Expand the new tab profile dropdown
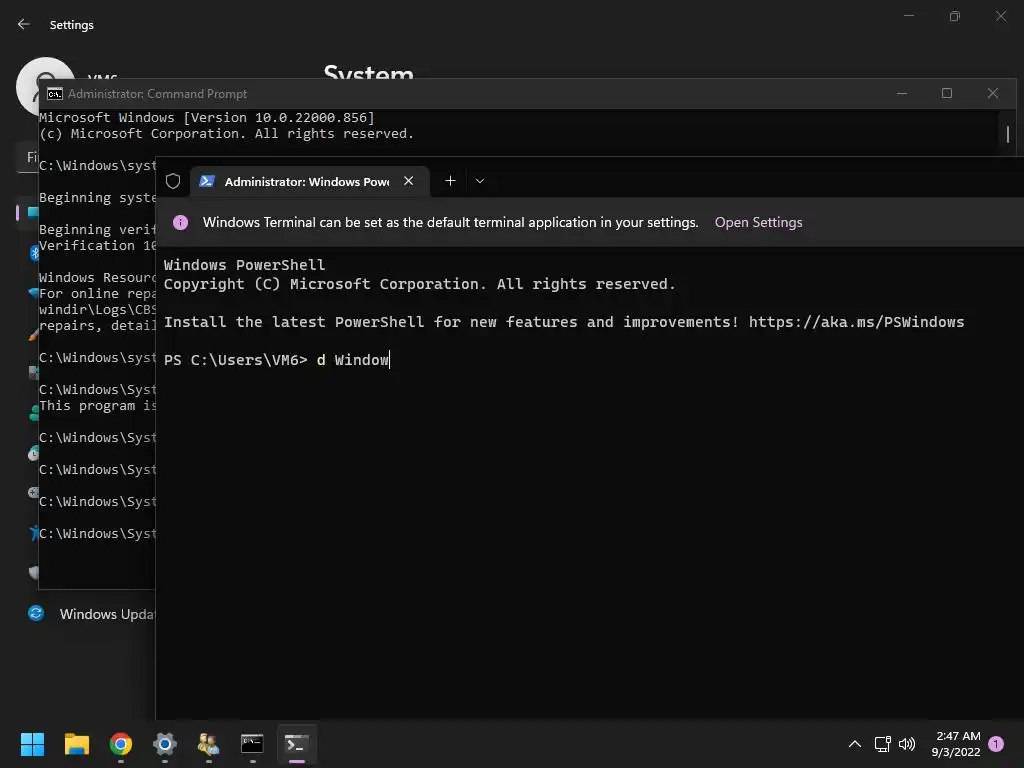The height and width of the screenshot is (768, 1024). point(480,181)
